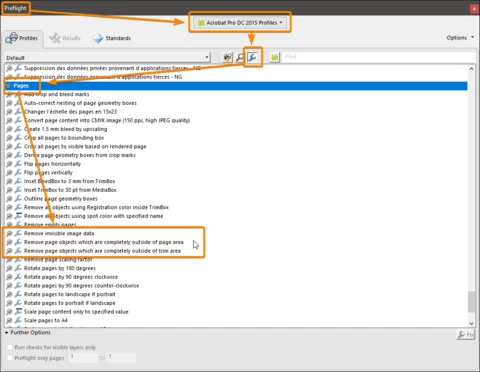
Task: Click the list scrollbar up arrow
Action: [471, 69]
